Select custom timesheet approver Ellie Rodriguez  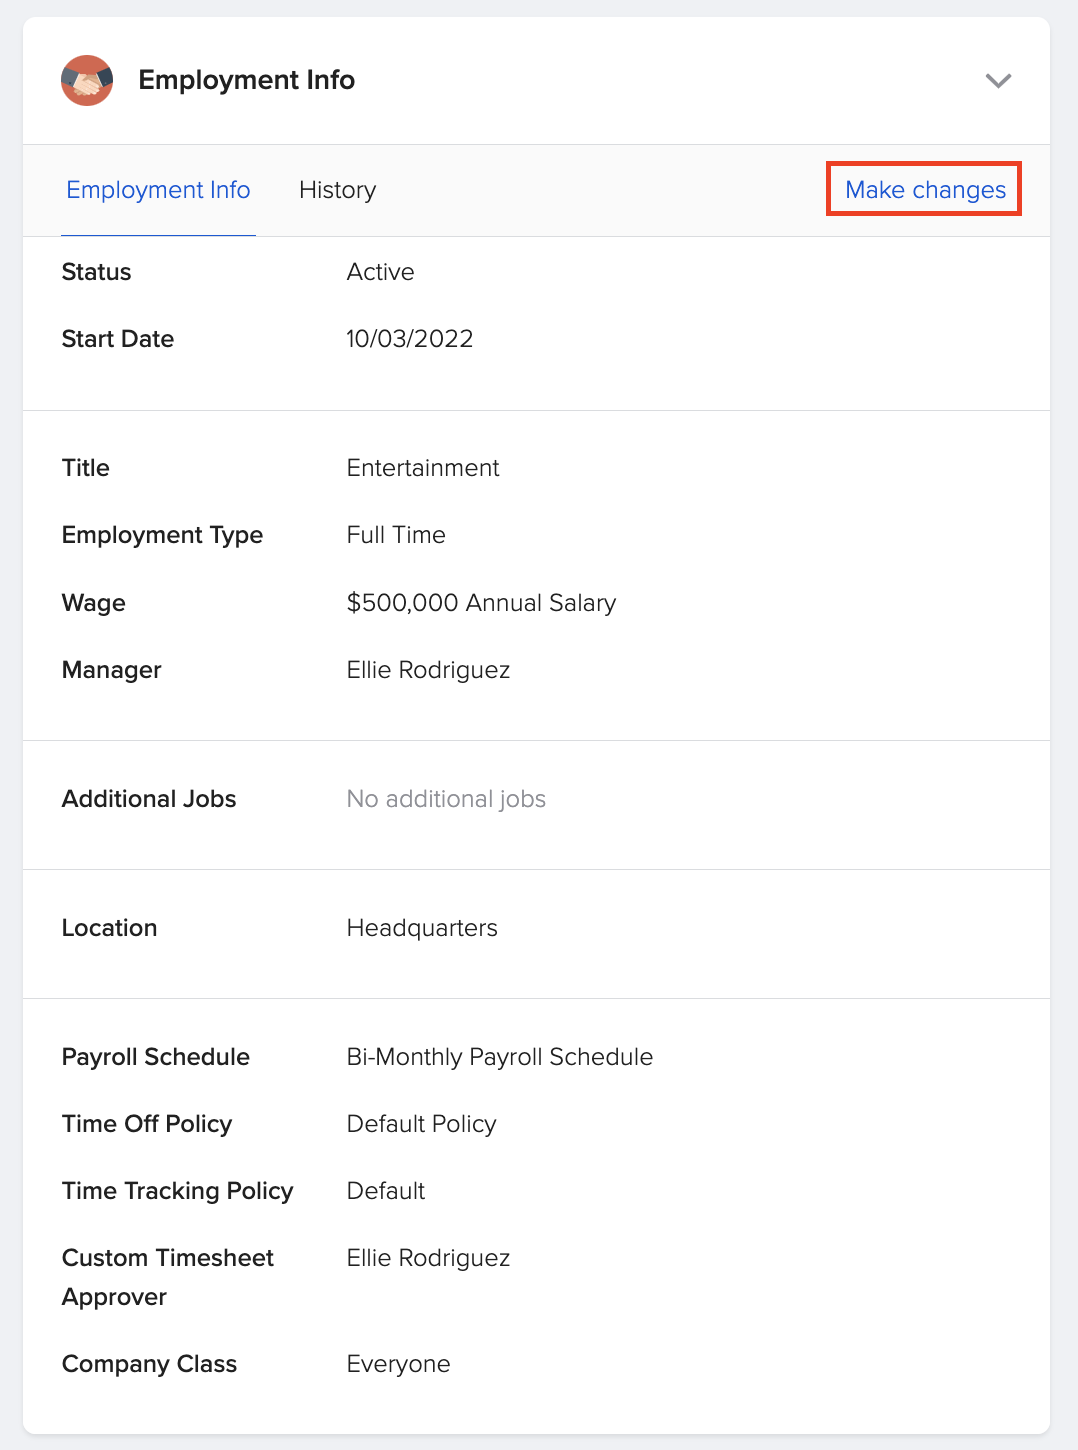[x=428, y=1257]
